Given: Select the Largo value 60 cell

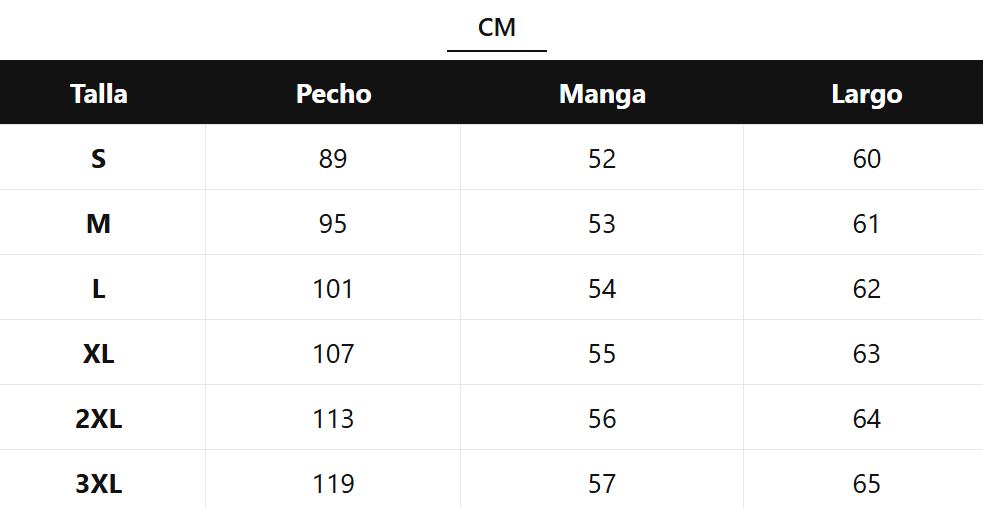Looking at the screenshot, I should click(x=866, y=159).
